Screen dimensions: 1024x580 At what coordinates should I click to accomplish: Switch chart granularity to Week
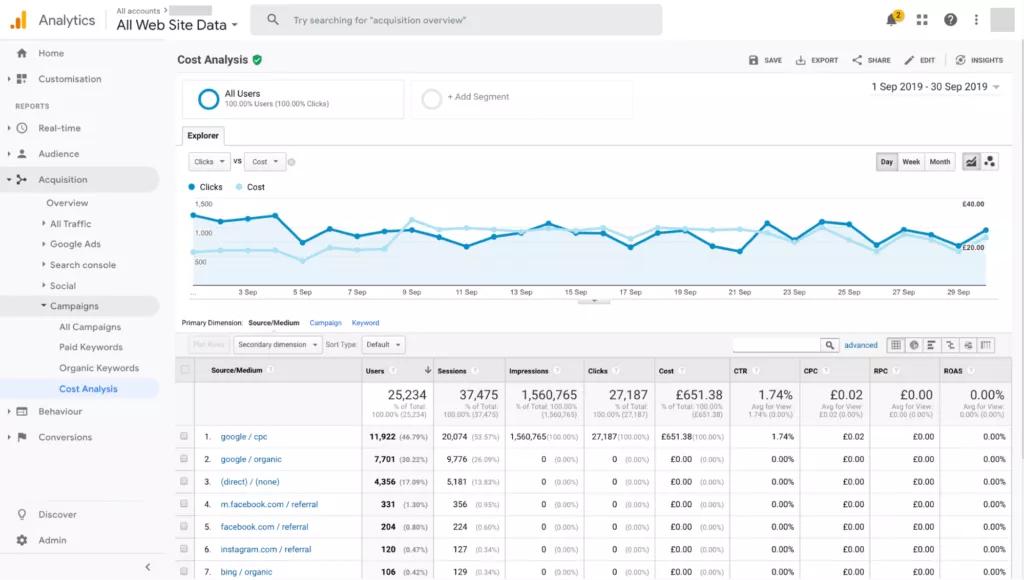tap(911, 161)
